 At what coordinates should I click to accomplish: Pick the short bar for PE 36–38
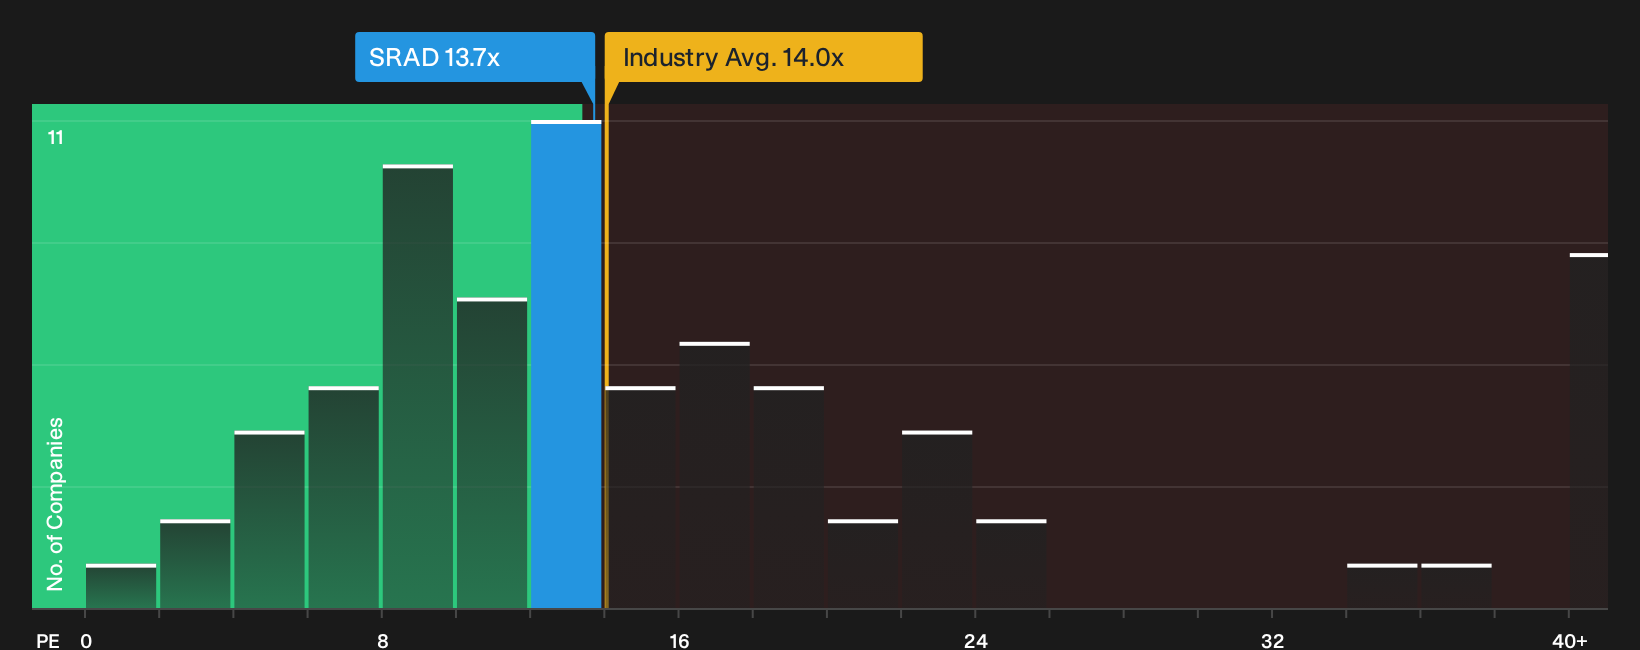1456,586
